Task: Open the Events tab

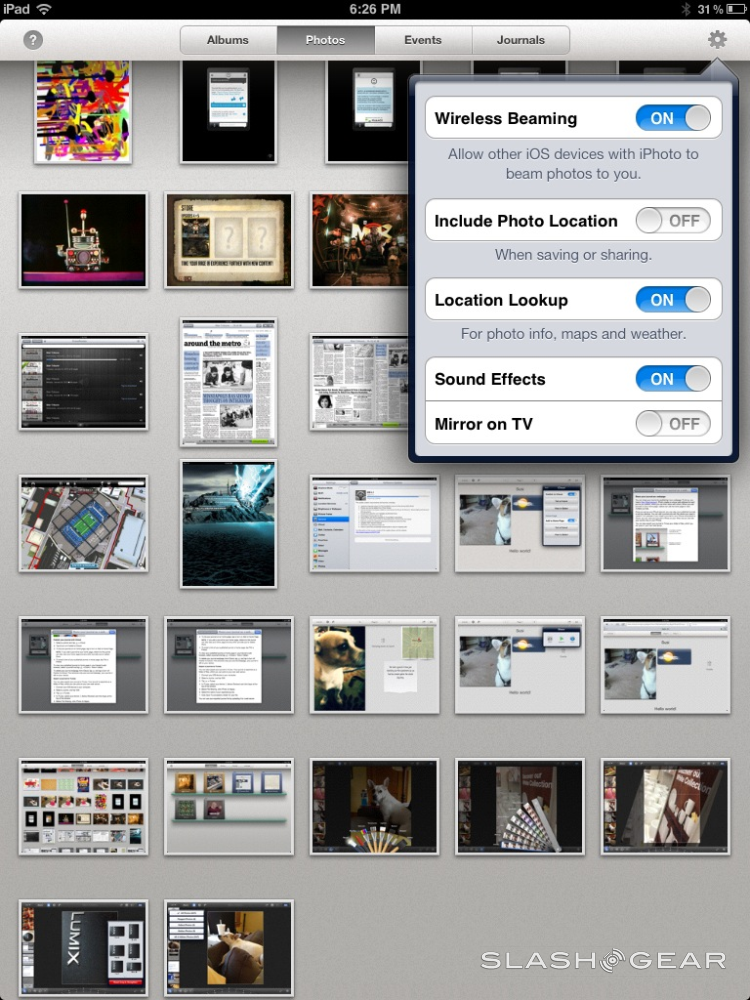Action: click(x=423, y=40)
